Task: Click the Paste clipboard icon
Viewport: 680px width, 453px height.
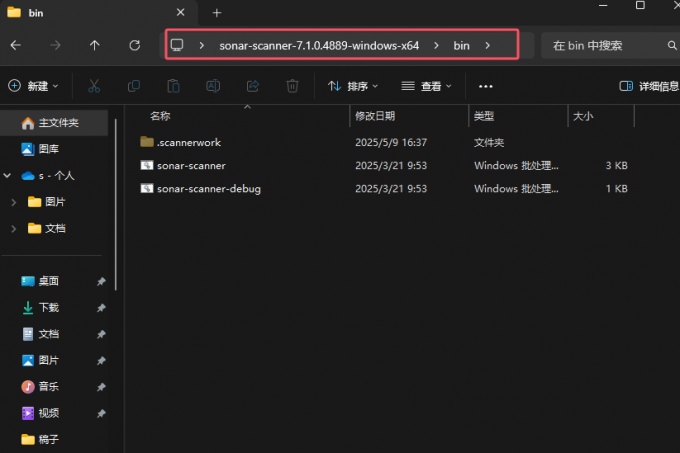Action: 173,86
